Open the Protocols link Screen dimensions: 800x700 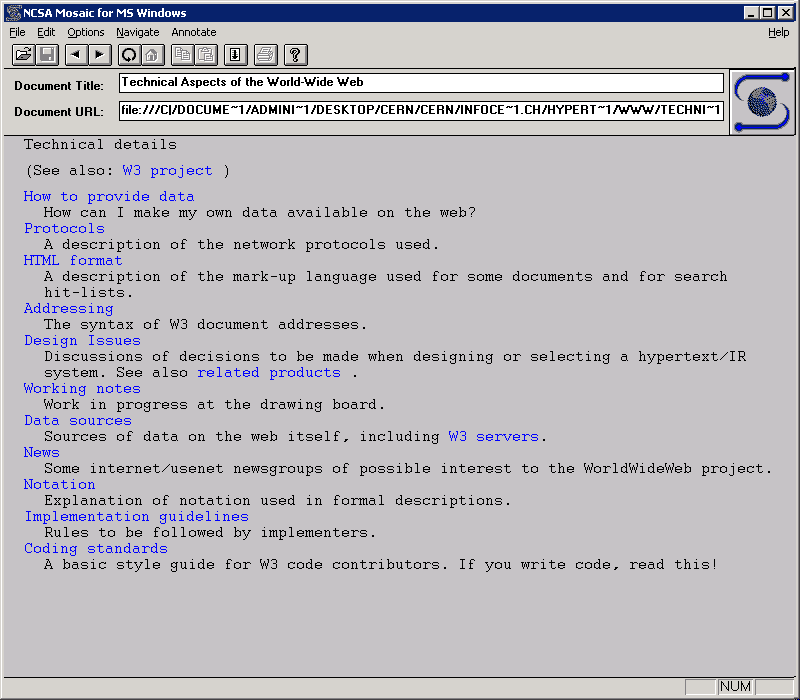click(x=64, y=228)
